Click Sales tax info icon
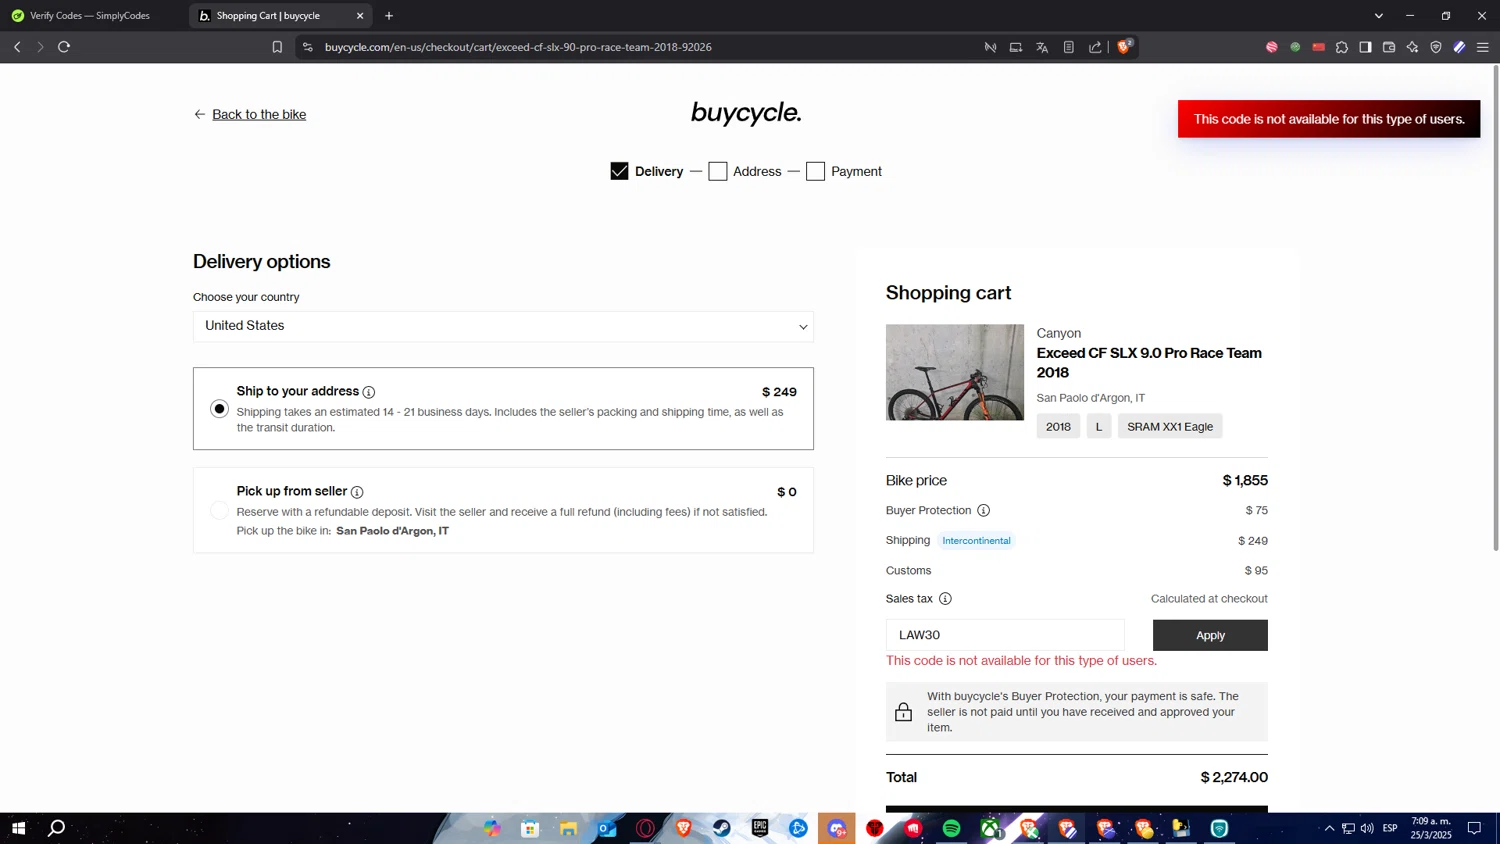Screen dimensions: 1500x844 pyautogui.click(x=945, y=599)
